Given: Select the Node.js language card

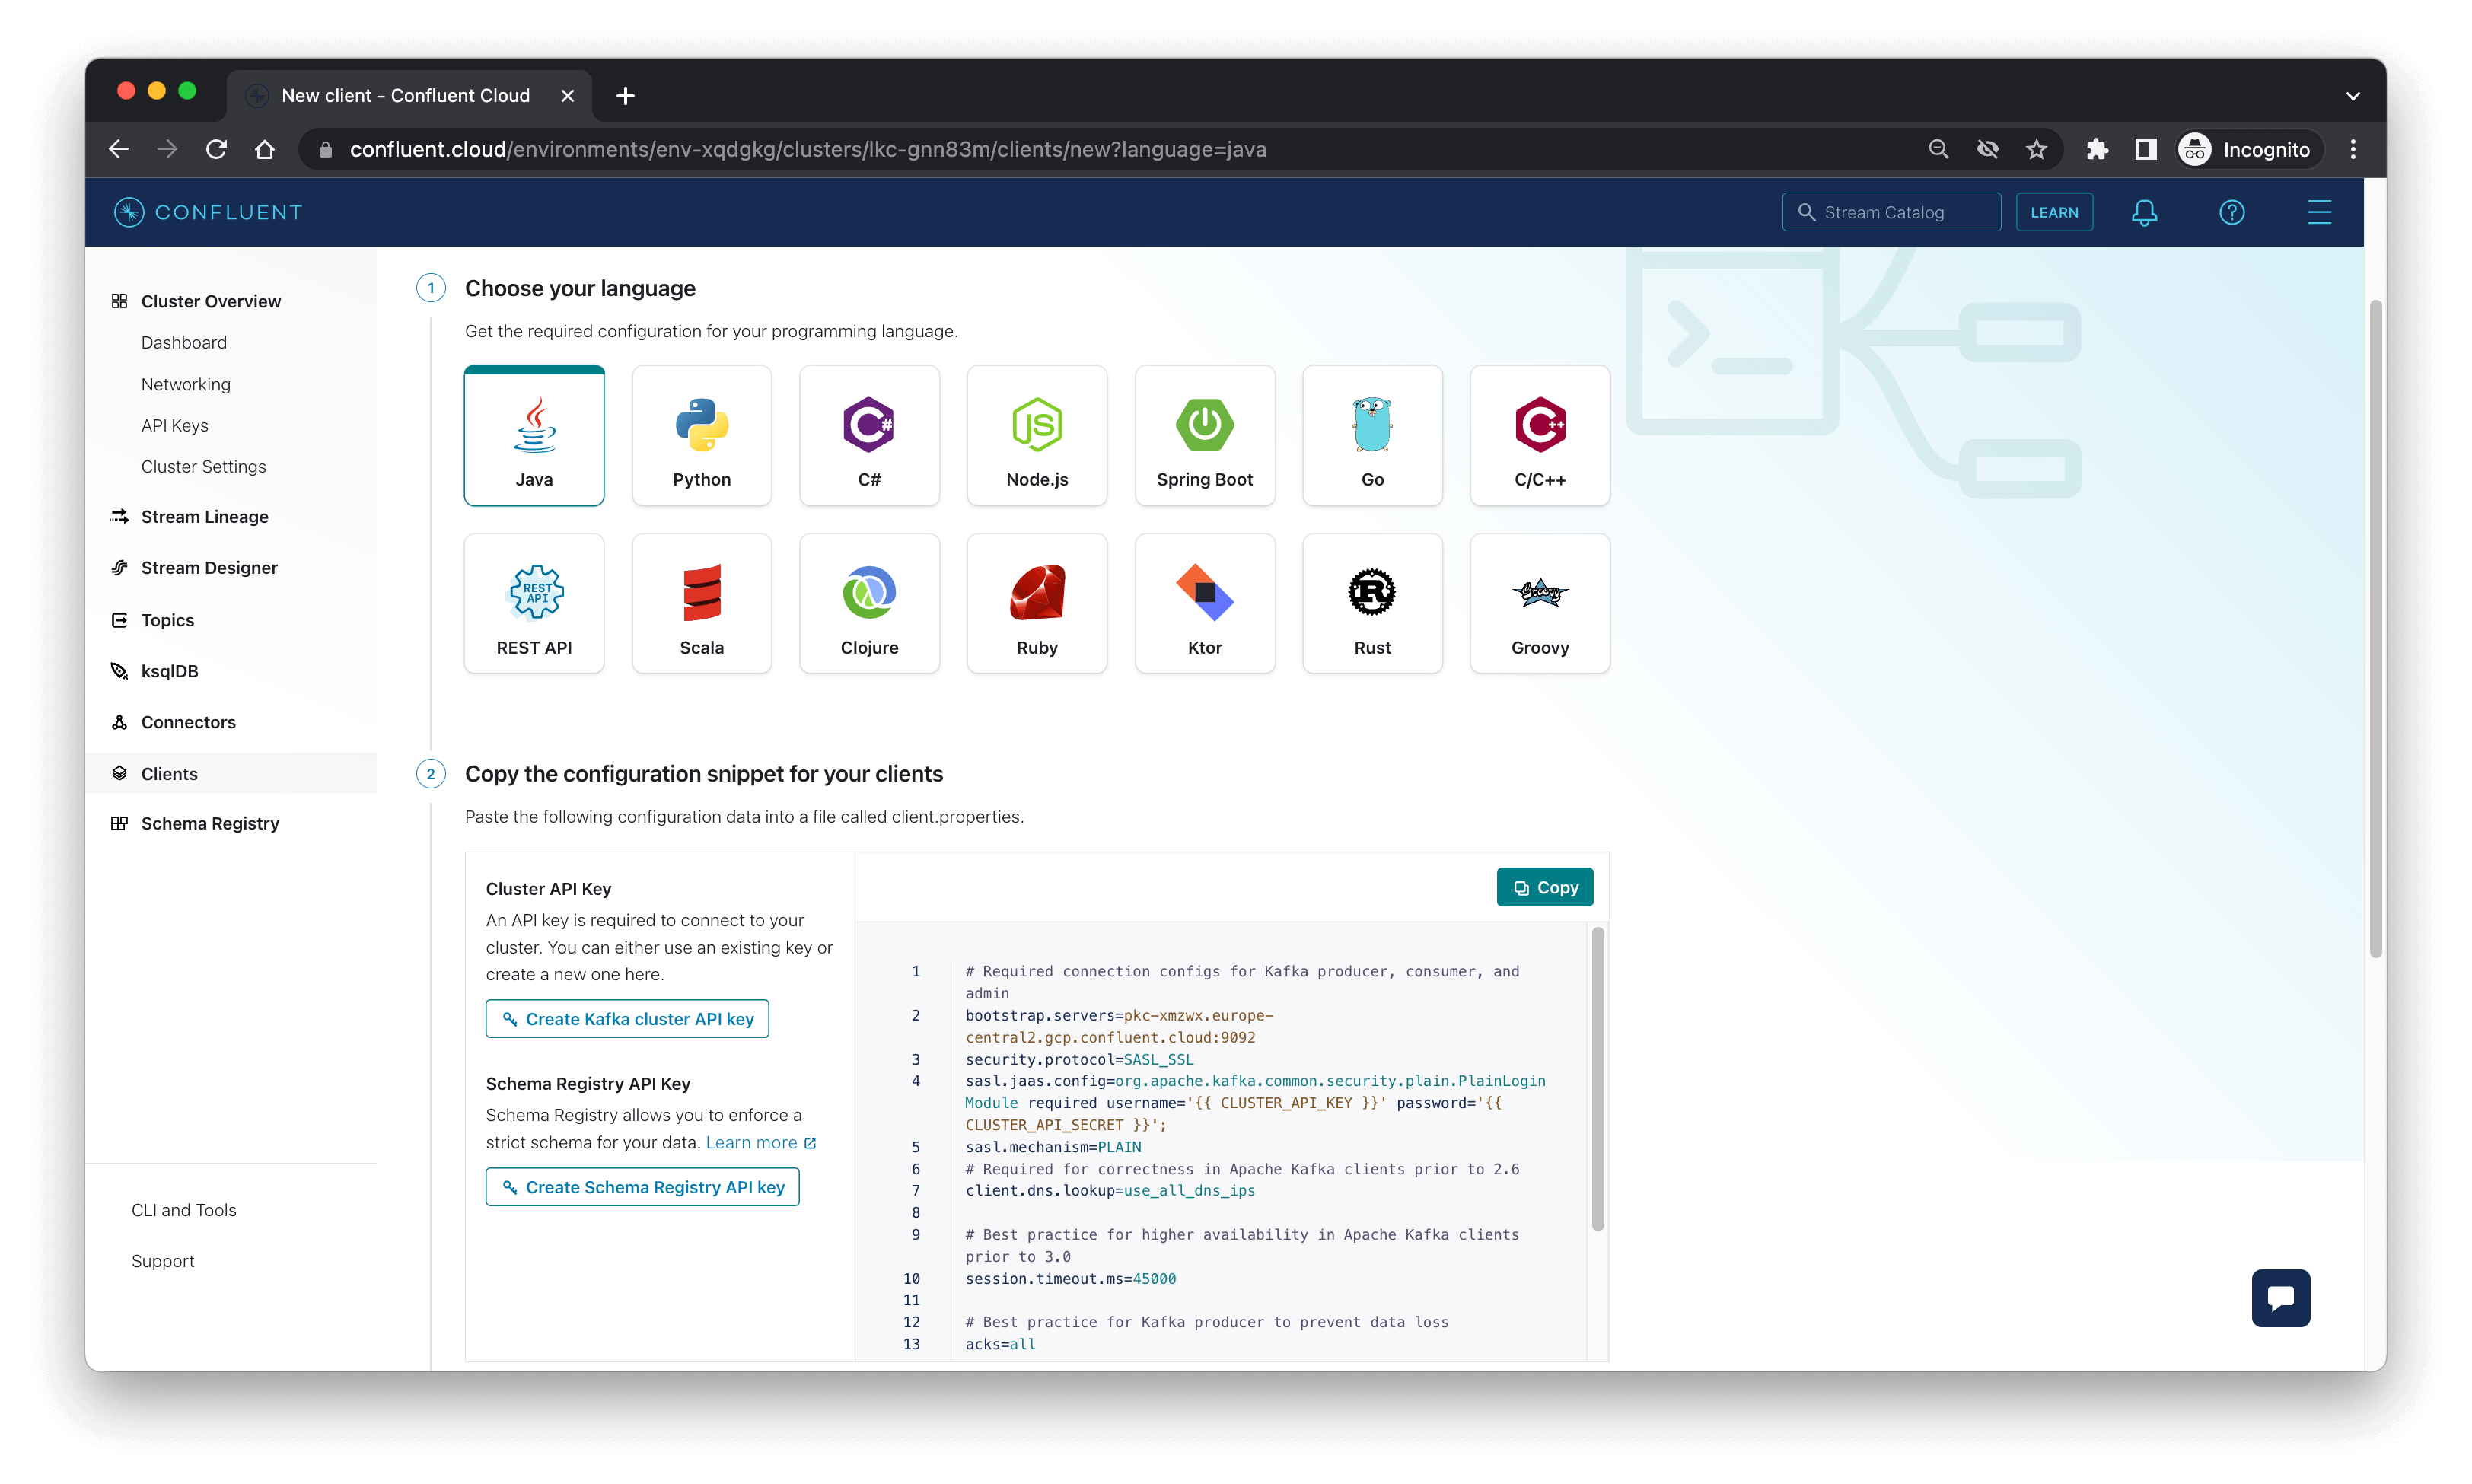Looking at the screenshot, I should click(1037, 435).
